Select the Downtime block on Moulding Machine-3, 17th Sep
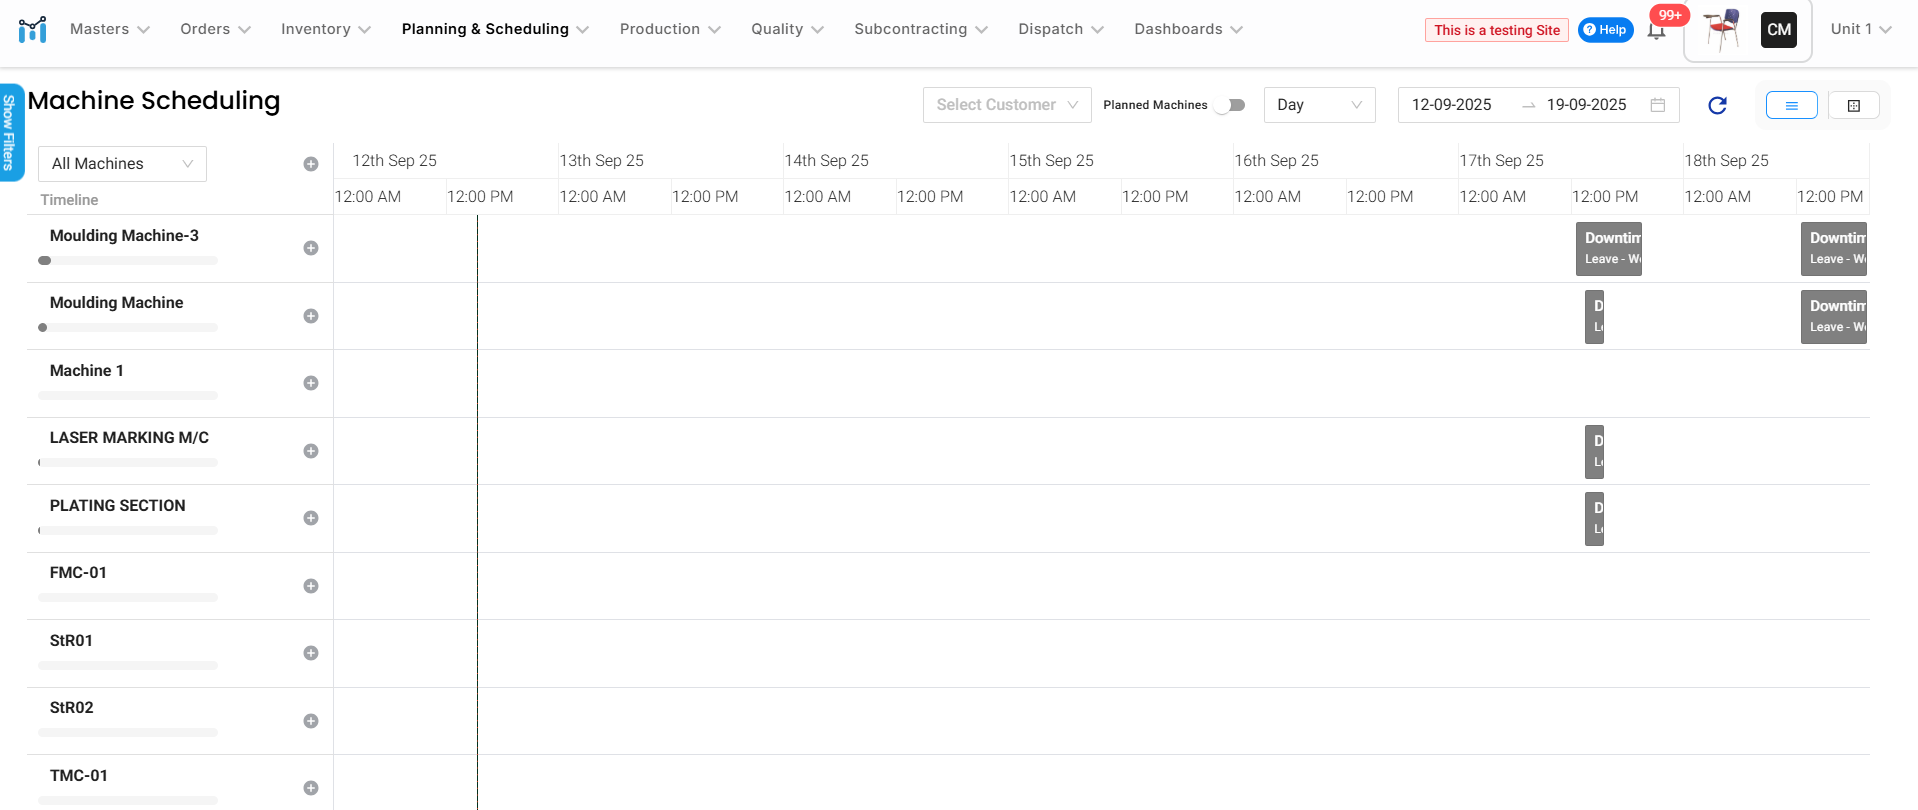The width and height of the screenshot is (1918, 810). coord(1609,248)
